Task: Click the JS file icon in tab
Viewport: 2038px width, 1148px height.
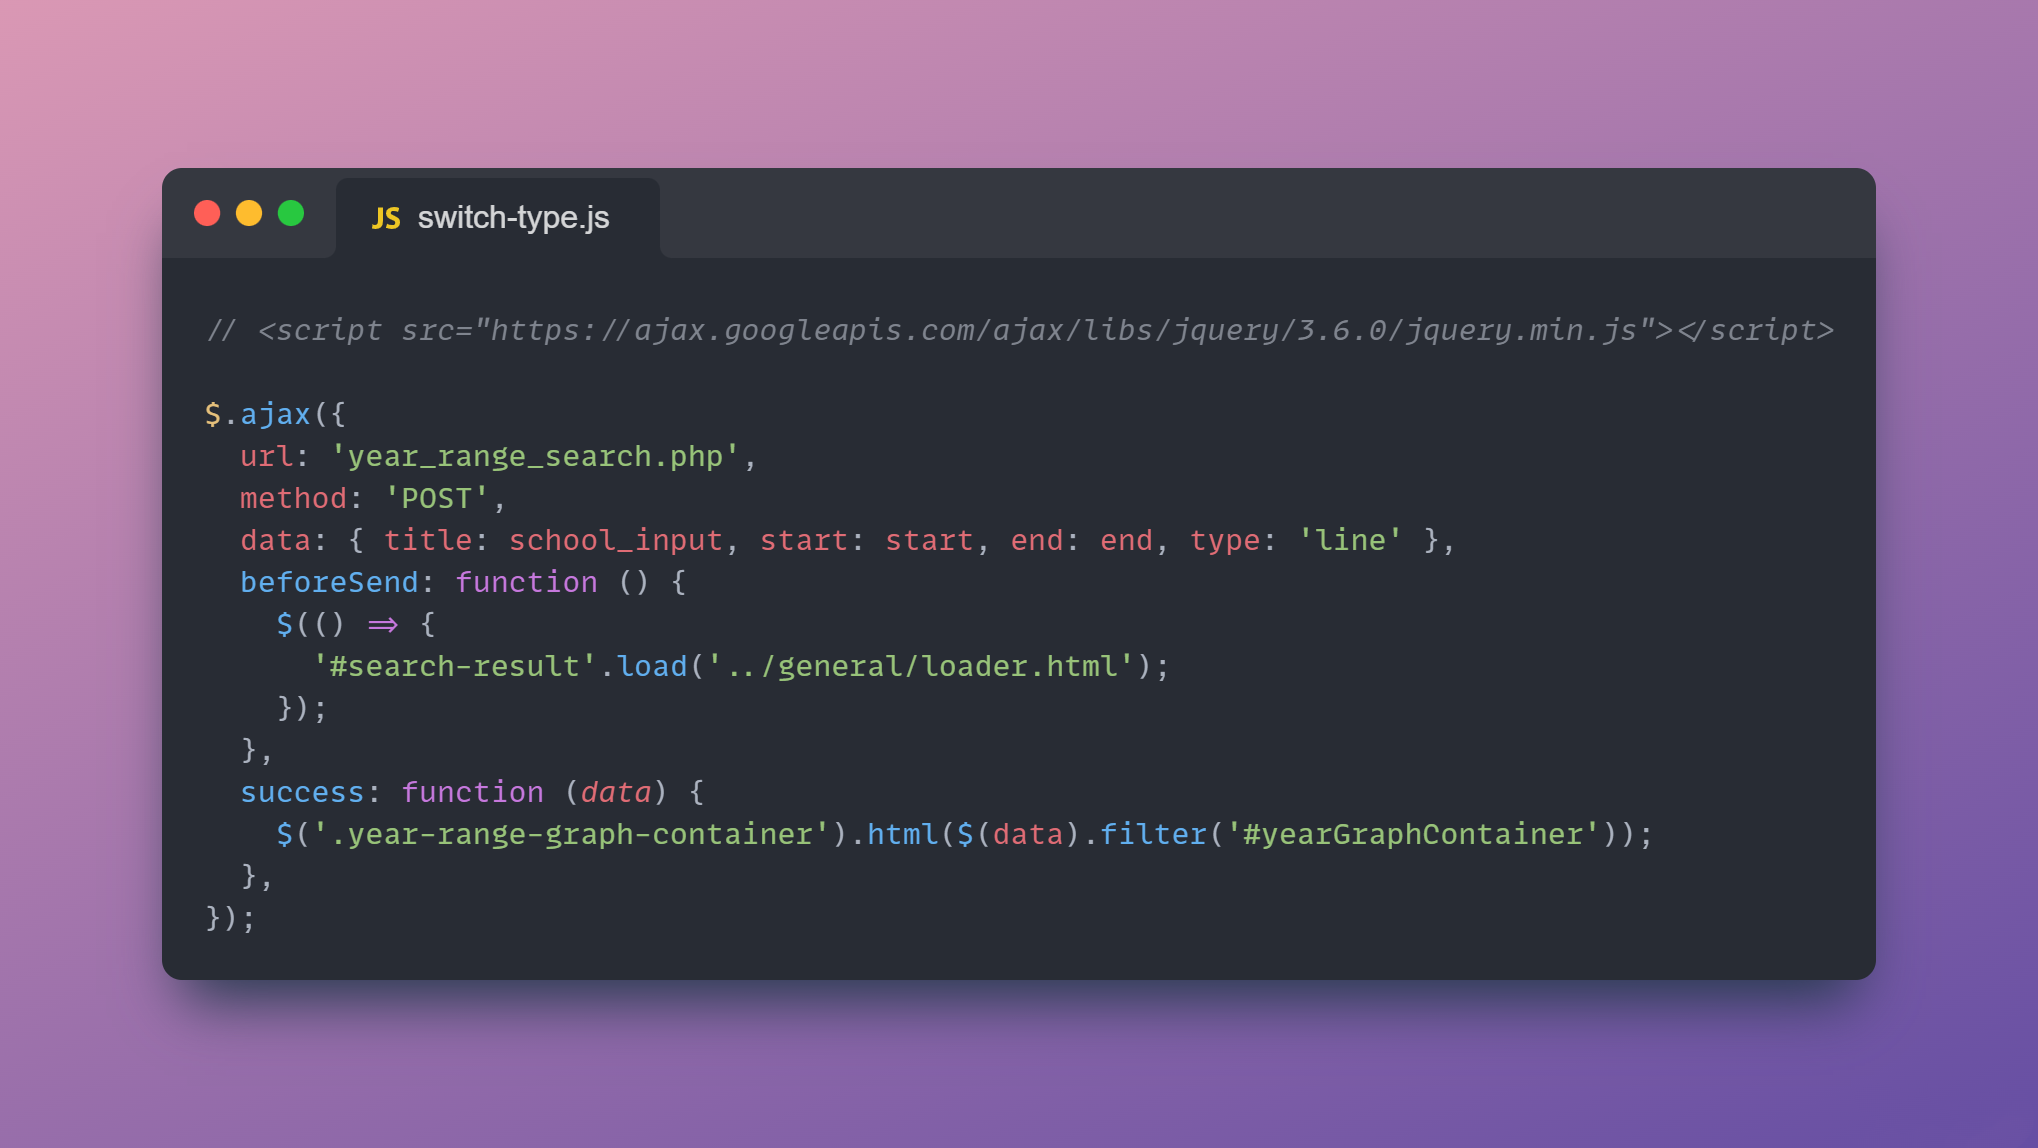Action: pos(386,218)
